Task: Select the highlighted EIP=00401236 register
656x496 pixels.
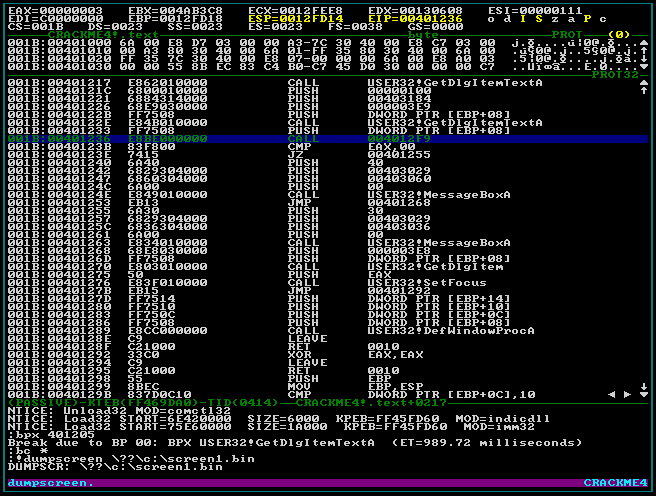Action: (415, 19)
